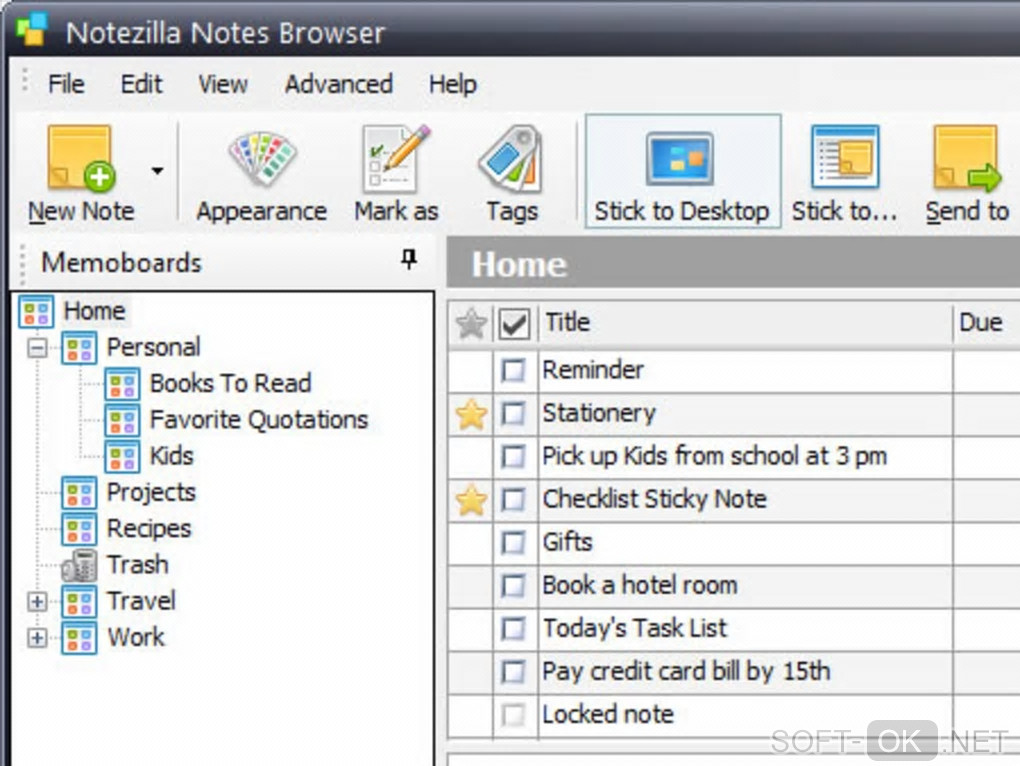Toggle the checkbox column header
Image resolution: width=1020 pixels, height=766 pixels.
514,323
